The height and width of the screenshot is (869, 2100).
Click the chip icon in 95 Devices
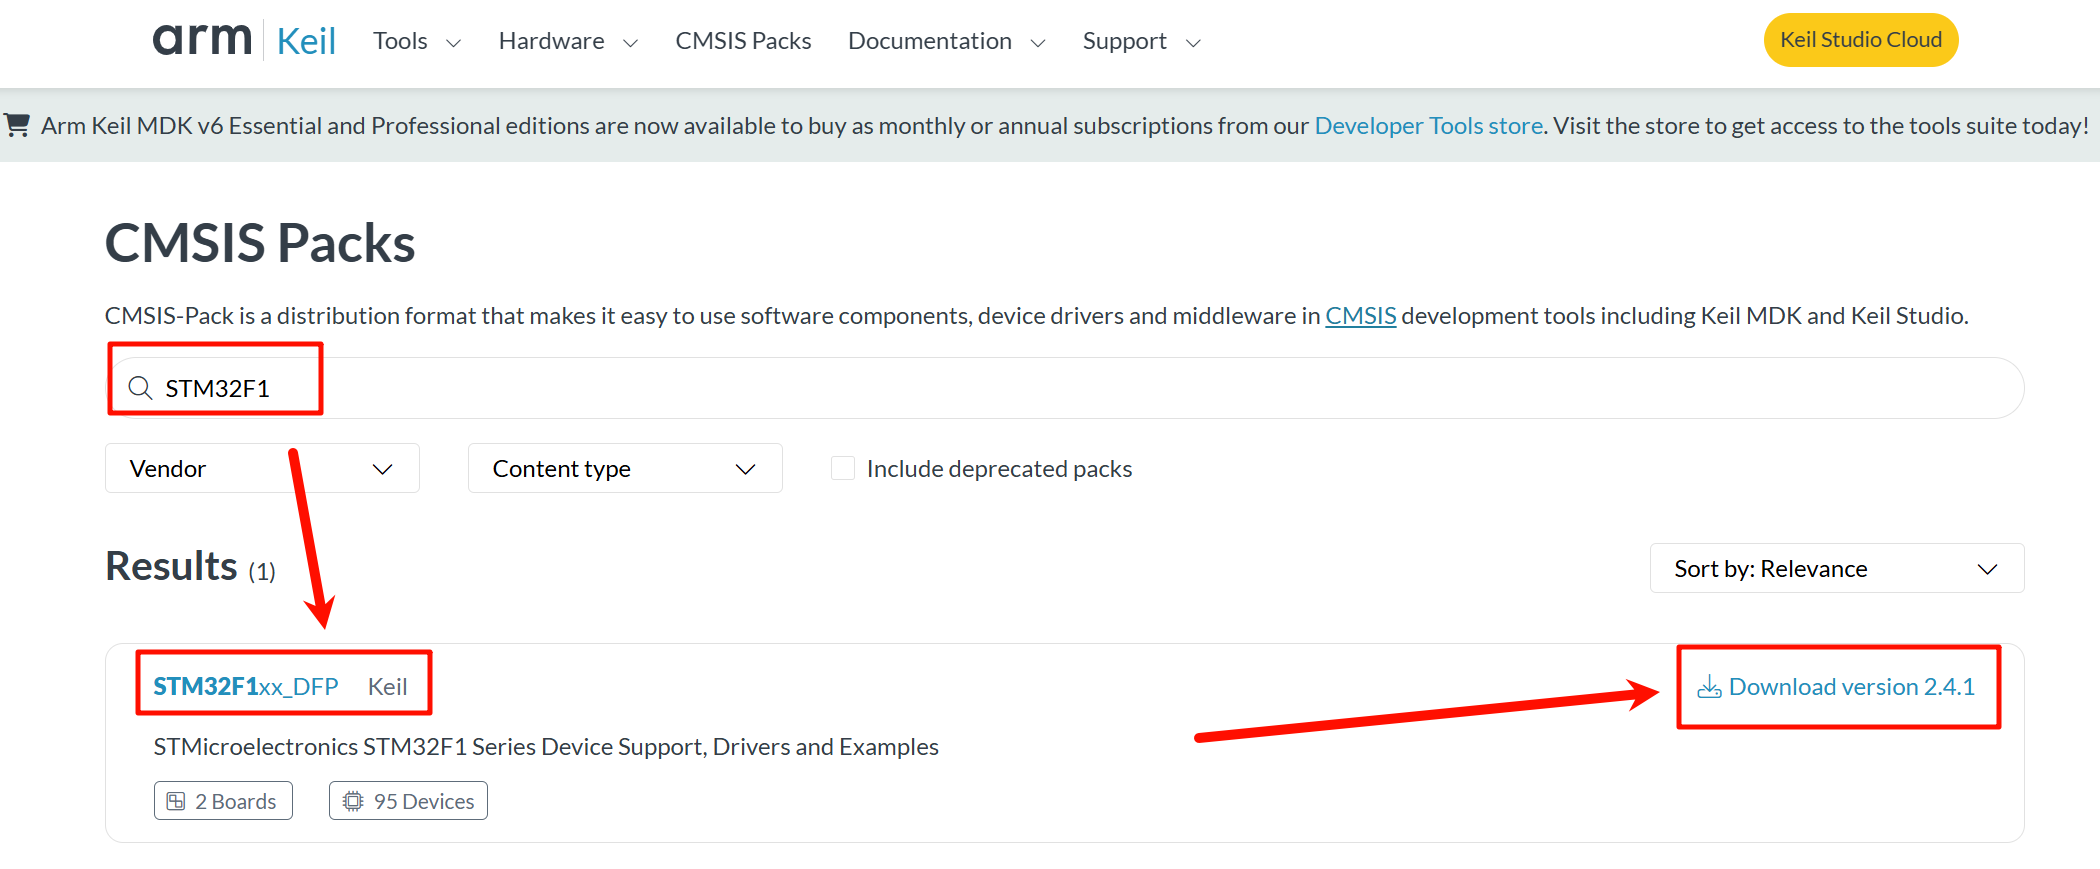tap(353, 801)
